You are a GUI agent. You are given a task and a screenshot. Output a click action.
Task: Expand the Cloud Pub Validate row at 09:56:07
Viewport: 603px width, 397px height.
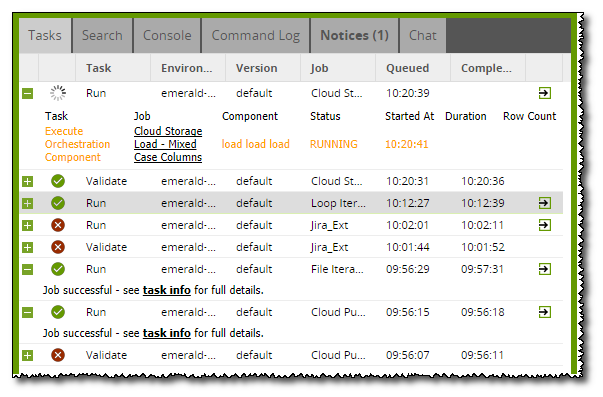[x=27, y=355]
